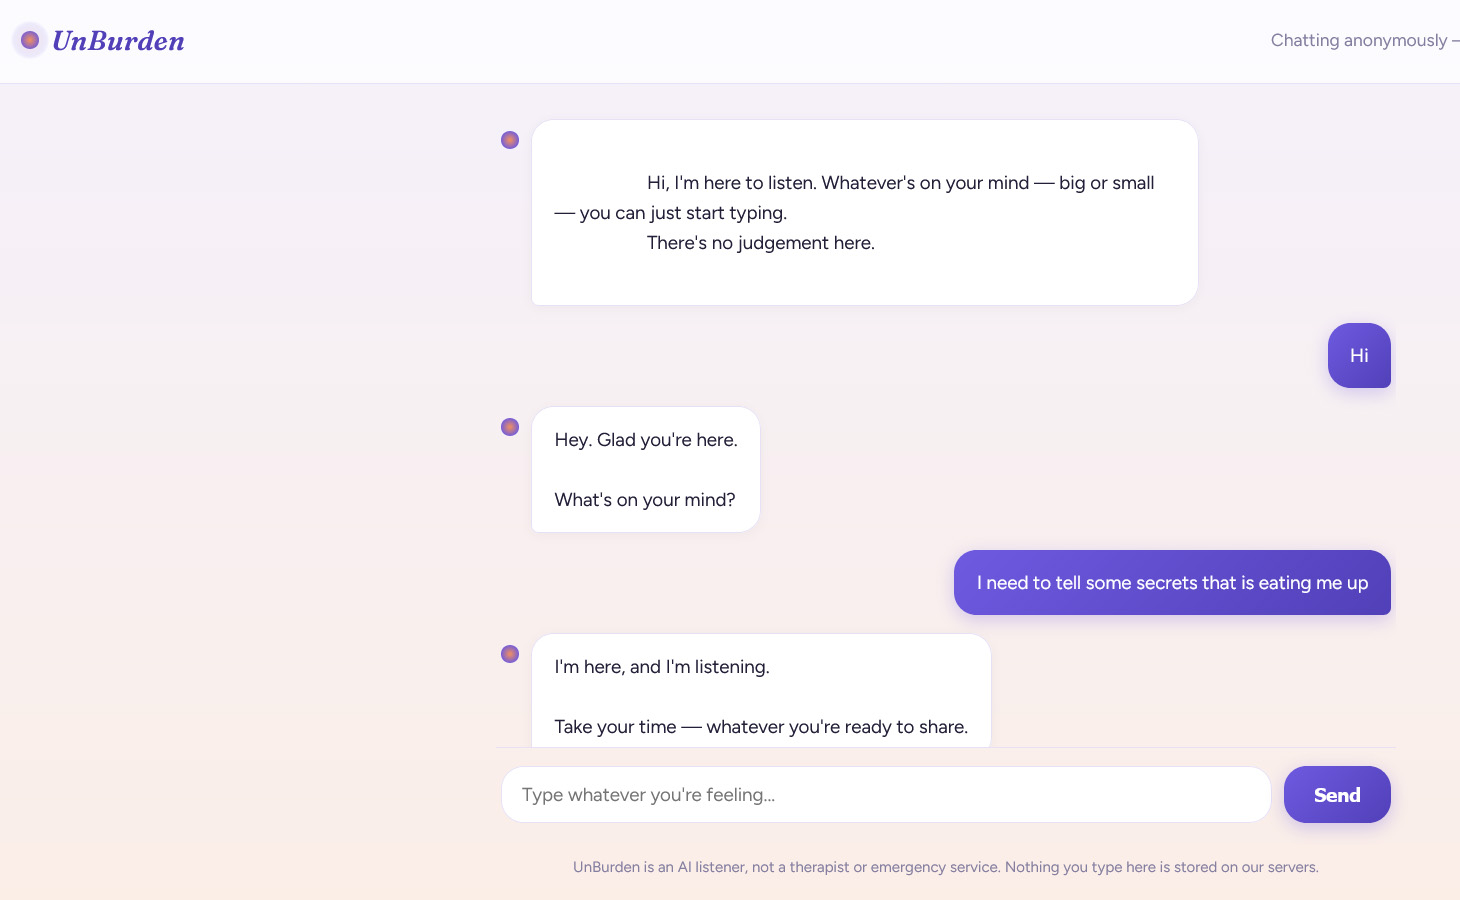Click "Nothing you type here is stored" notice

tap(1162, 867)
